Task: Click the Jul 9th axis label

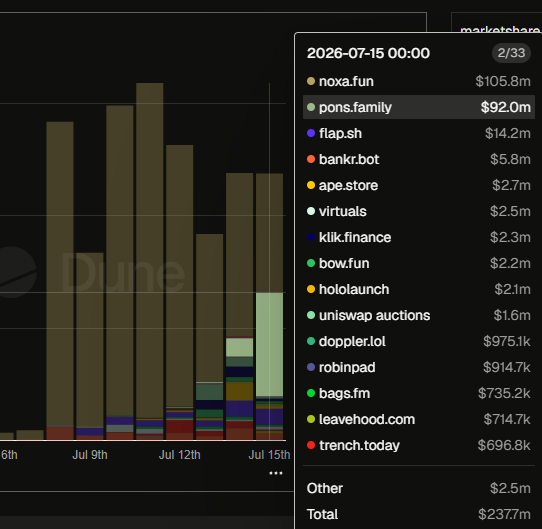Action: point(90,455)
